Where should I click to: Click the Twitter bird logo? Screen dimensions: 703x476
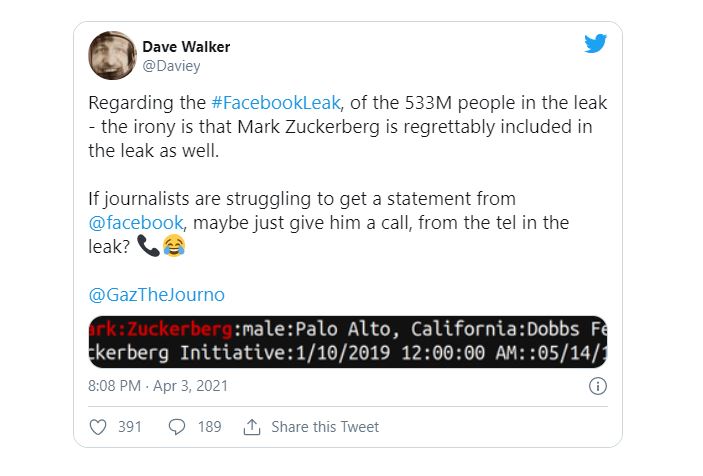595,44
